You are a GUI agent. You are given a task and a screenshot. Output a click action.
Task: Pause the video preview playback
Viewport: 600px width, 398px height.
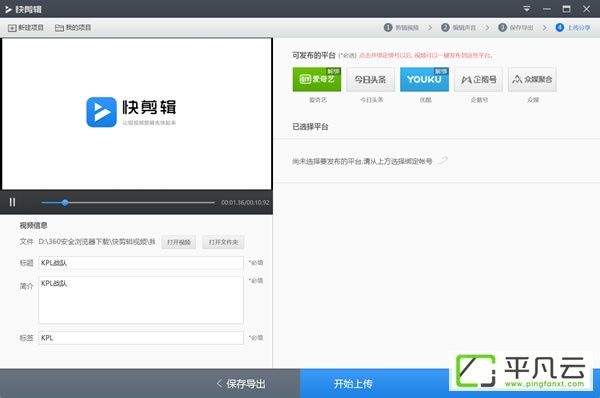(x=12, y=202)
